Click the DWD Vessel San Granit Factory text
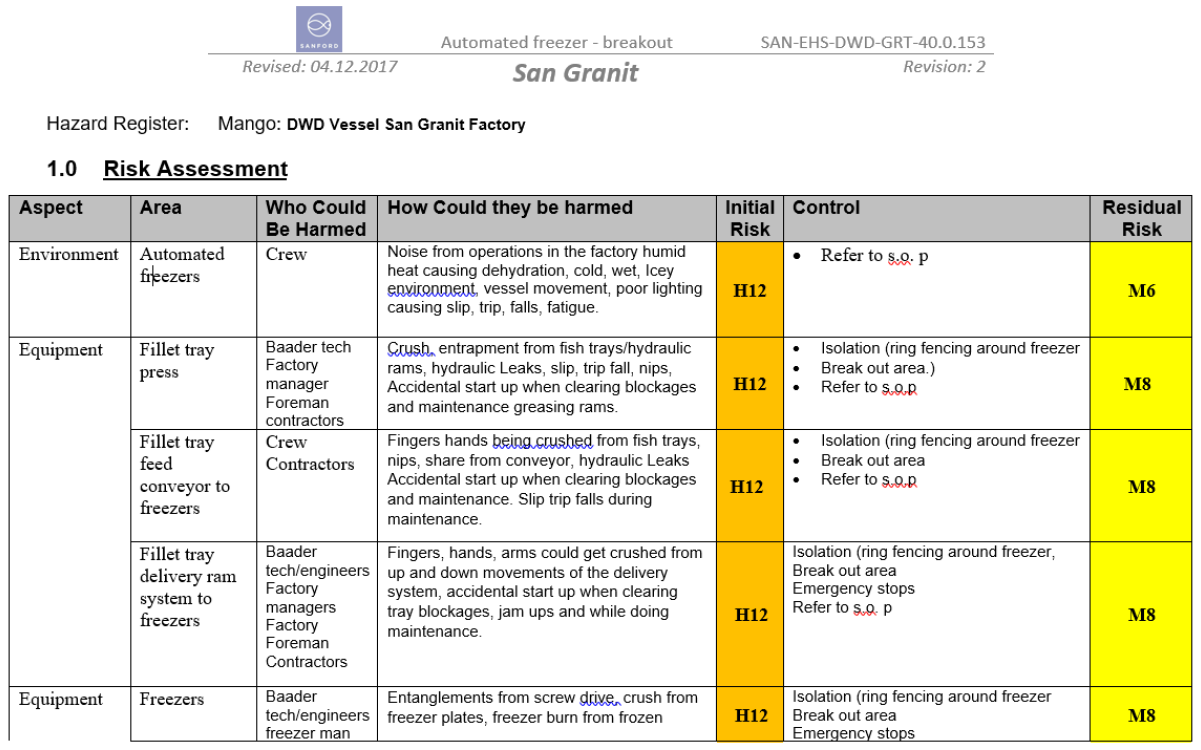The height and width of the screenshot is (750, 1201). click(x=405, y=125)
